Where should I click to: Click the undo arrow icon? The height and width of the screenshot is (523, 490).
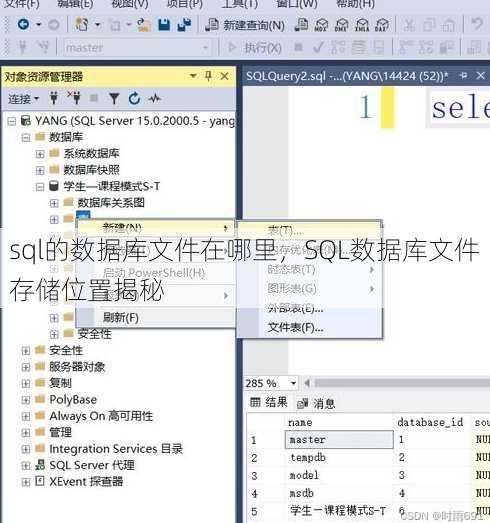click(x=477, y=24)
